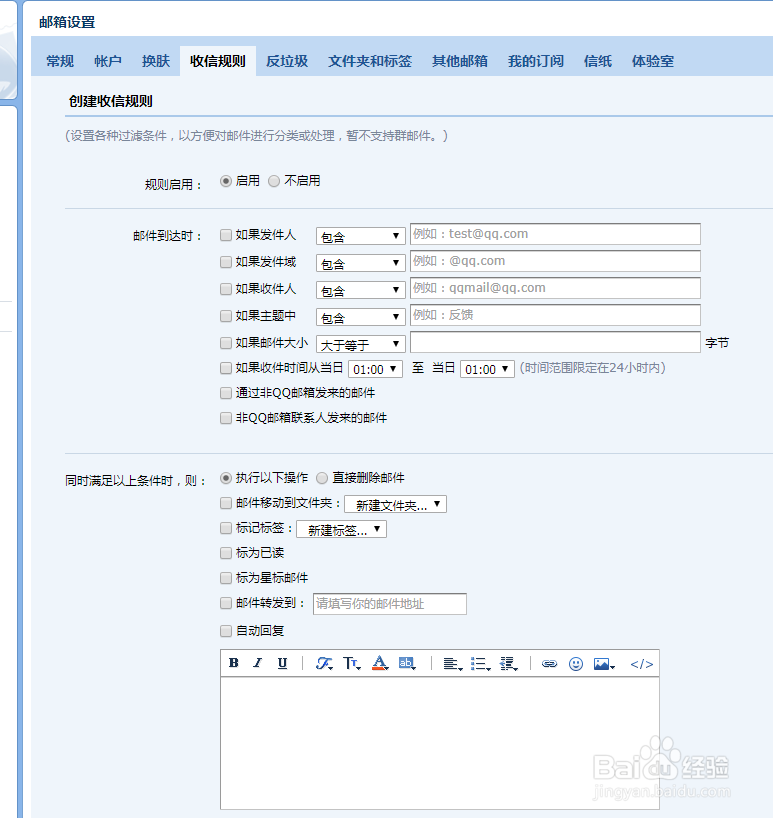This screenshot has width=773, height=818.
Task: Open the 包含 dropdown for 如果主题中
Action: tap(360, 318)
